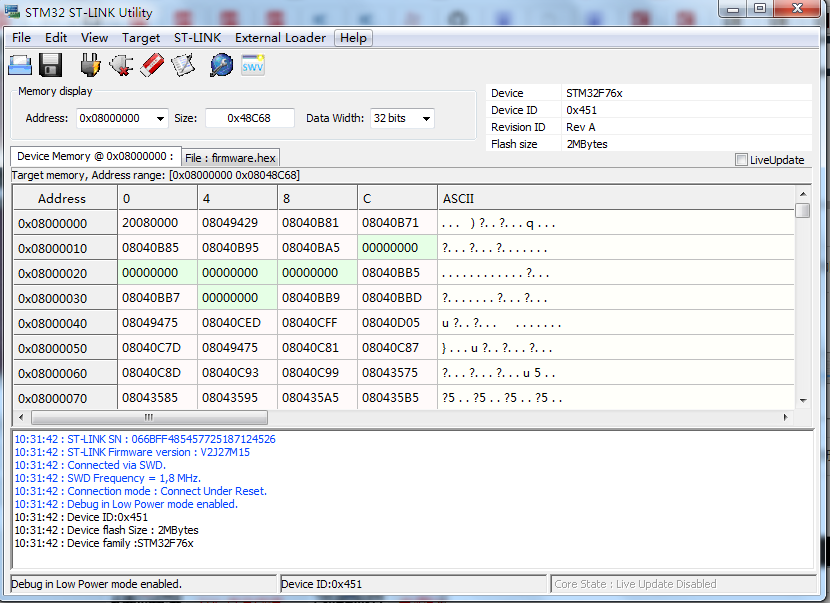Open the ST-LINK menu
The width and height of the screenshot is (830, 603).
[x=197, y=38]
